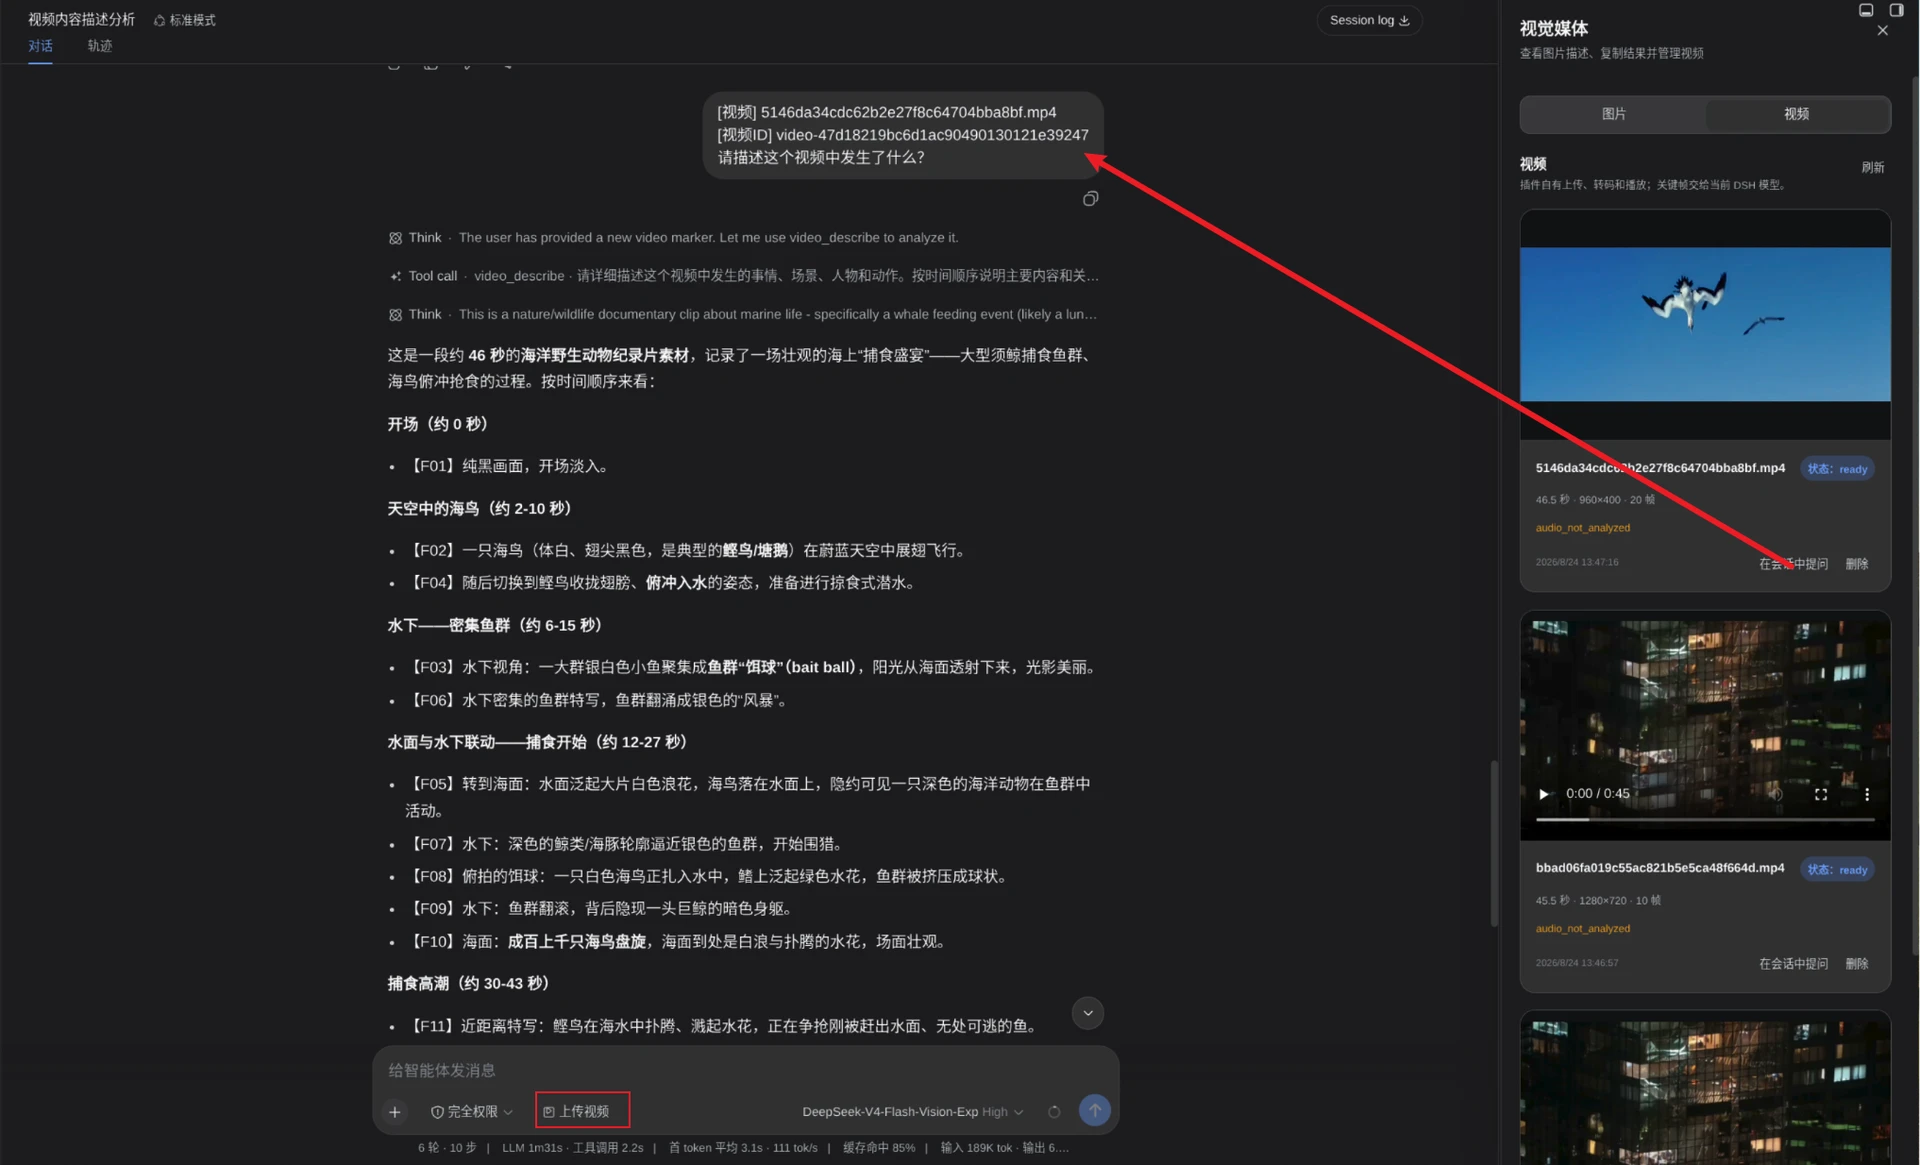Image resolution: width=1920 pixels, height=1165 pixels.
Task: Click the 6 轮 · 10 步 status entry
Action: (x=447, y=1148)
